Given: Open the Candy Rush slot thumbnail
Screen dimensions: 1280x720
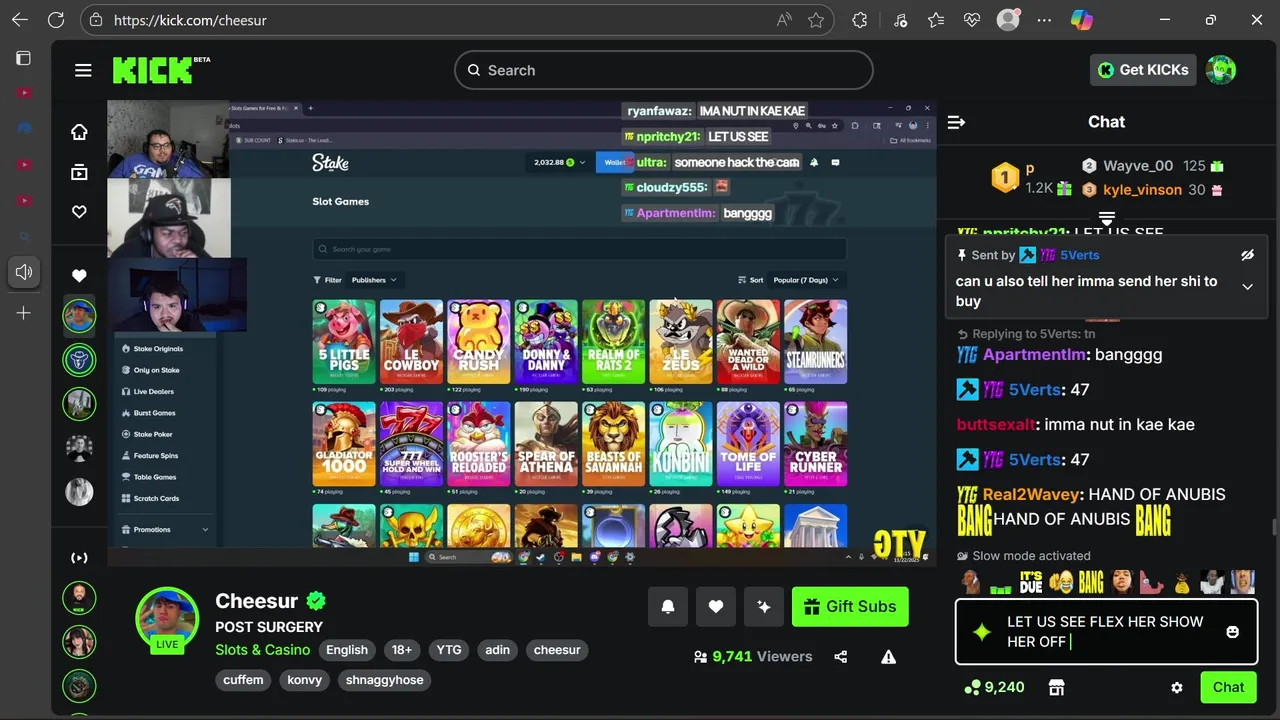Looking at the screenshot, I should [x=479, y=342].
